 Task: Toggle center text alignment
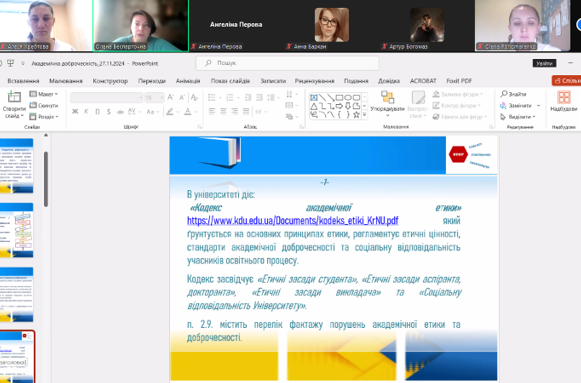coord(223,111)
